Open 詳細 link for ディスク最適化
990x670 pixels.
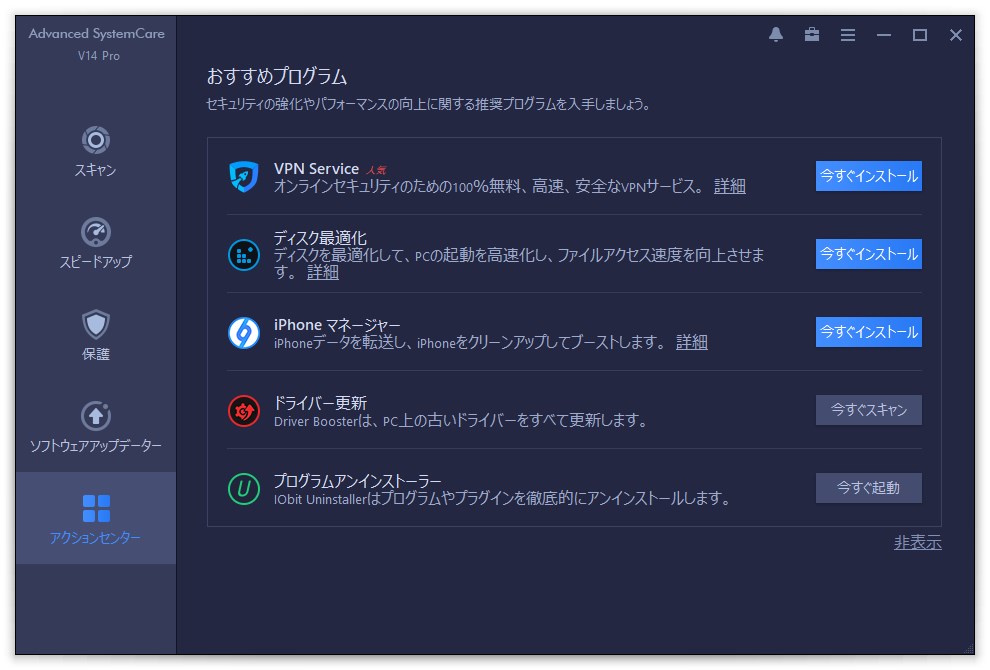323,272
